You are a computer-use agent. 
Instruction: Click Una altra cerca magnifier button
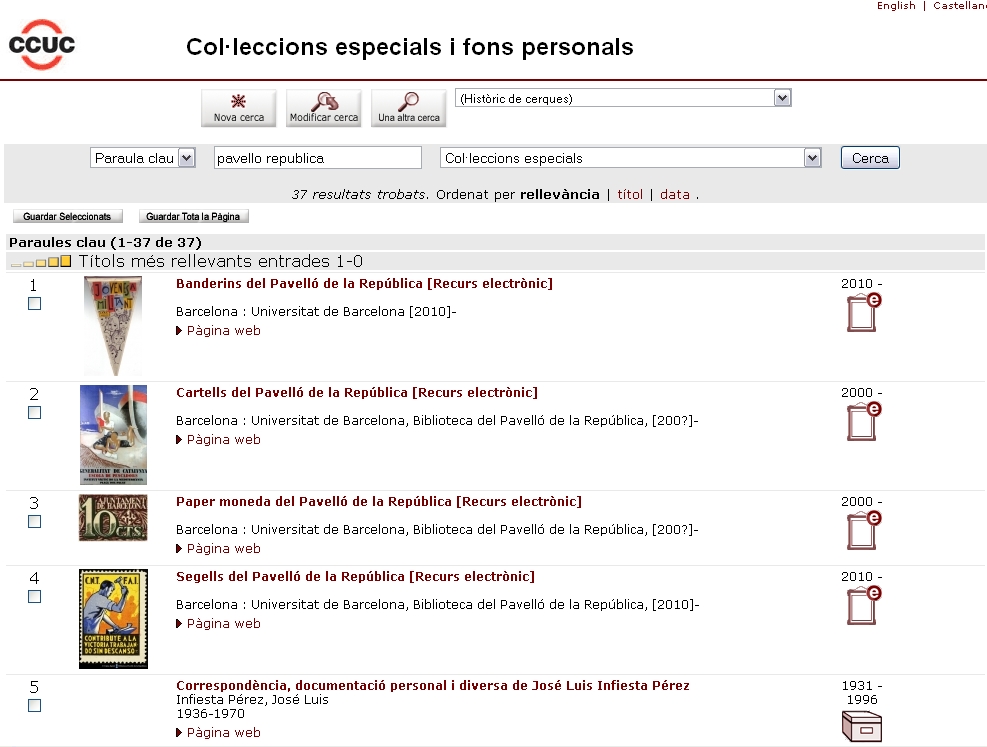[x=408, y=108]
